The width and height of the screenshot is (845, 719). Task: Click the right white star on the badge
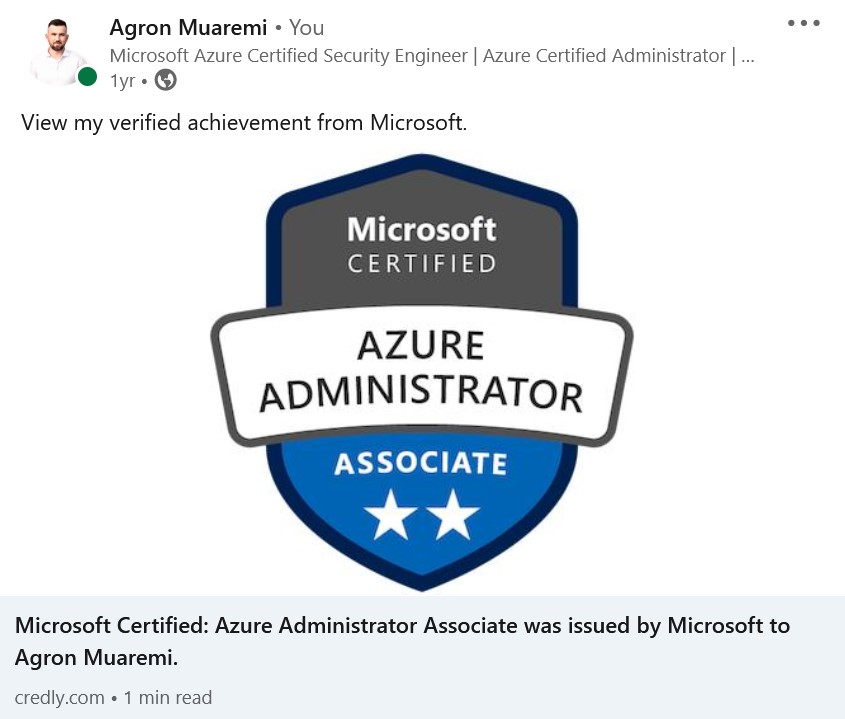tap(455, 514)
